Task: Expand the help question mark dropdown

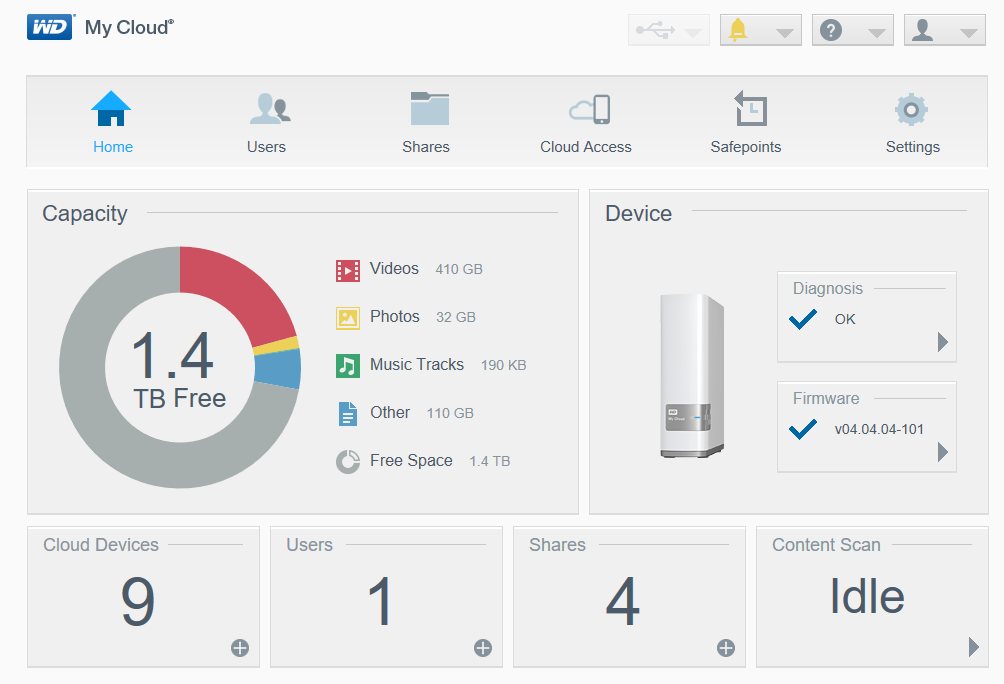Action: [x=852, y=30]
